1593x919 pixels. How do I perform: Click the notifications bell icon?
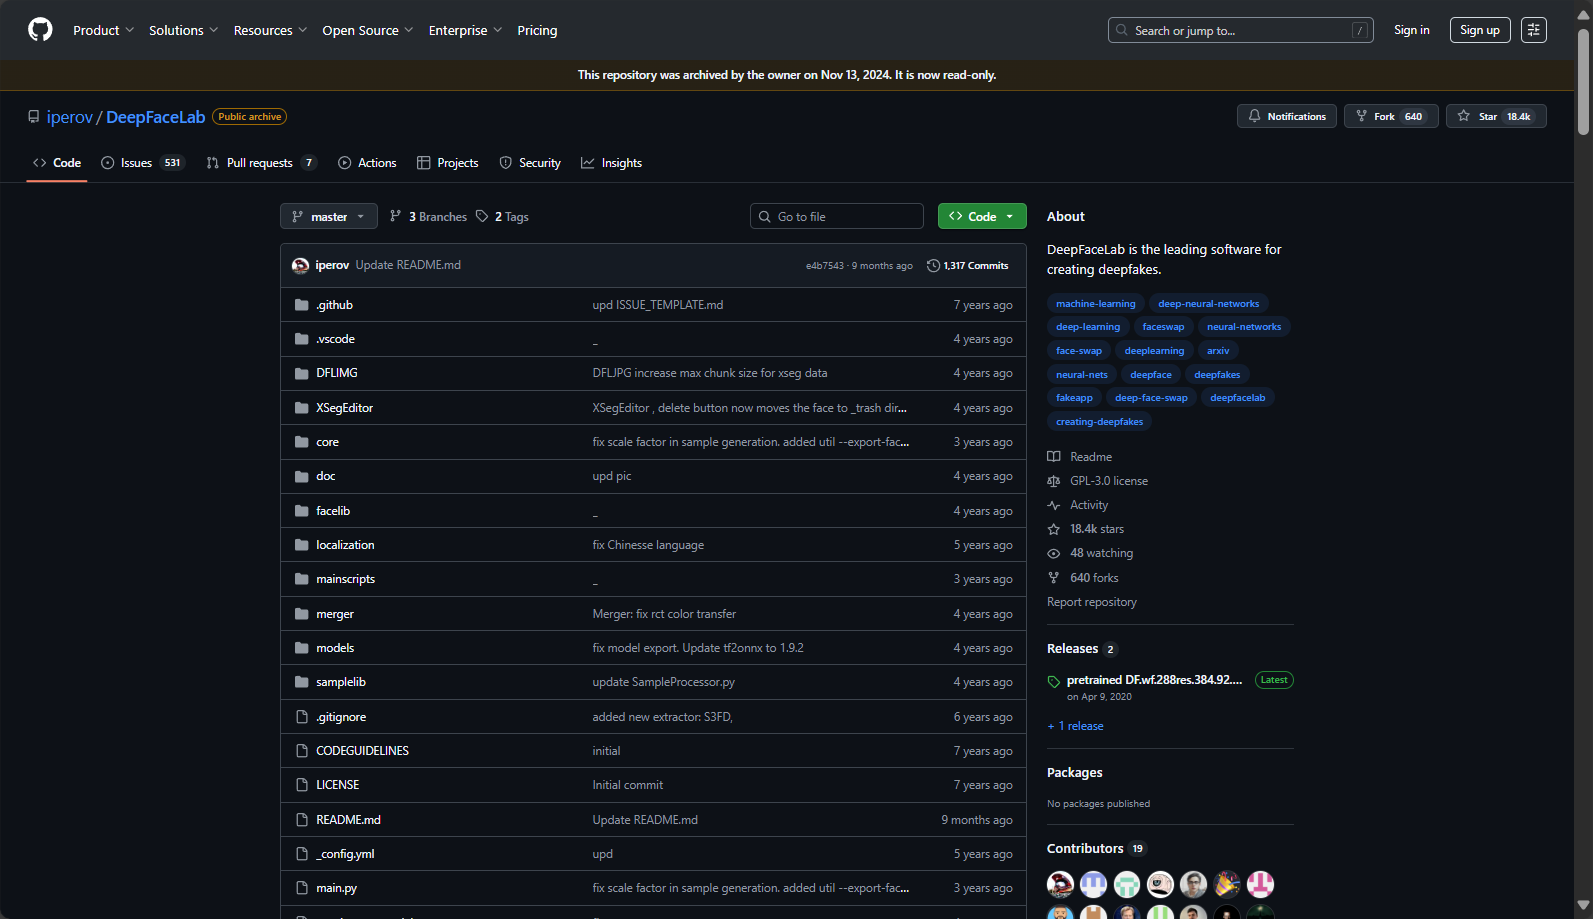point(1254,116)
